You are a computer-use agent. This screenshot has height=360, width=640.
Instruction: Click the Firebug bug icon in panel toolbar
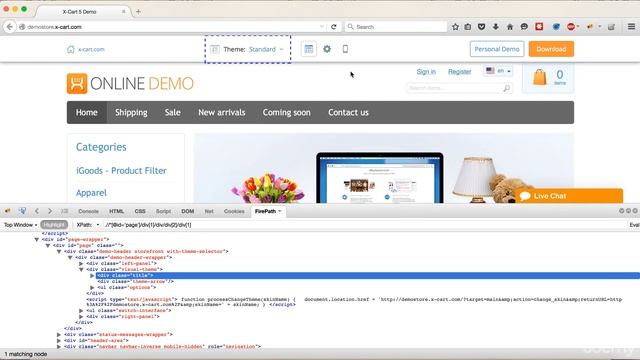[x=8, y=211]
